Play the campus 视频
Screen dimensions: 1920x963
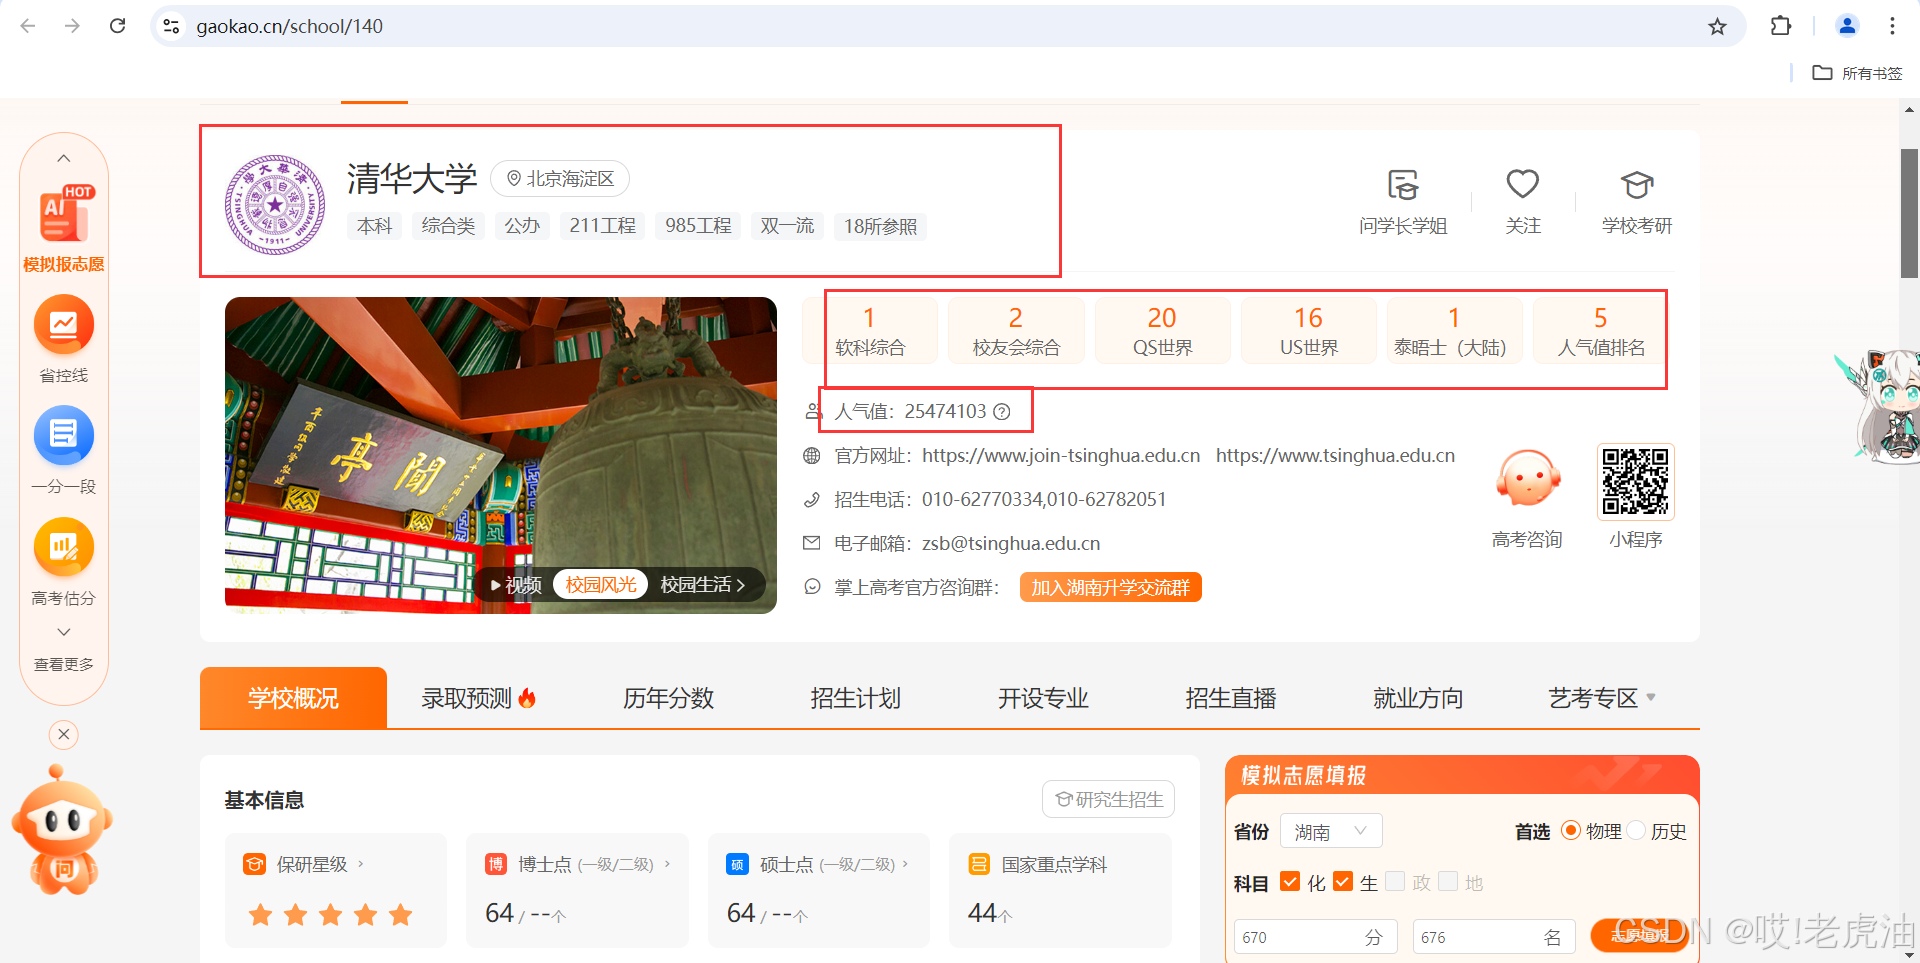(x=516, y=585)
